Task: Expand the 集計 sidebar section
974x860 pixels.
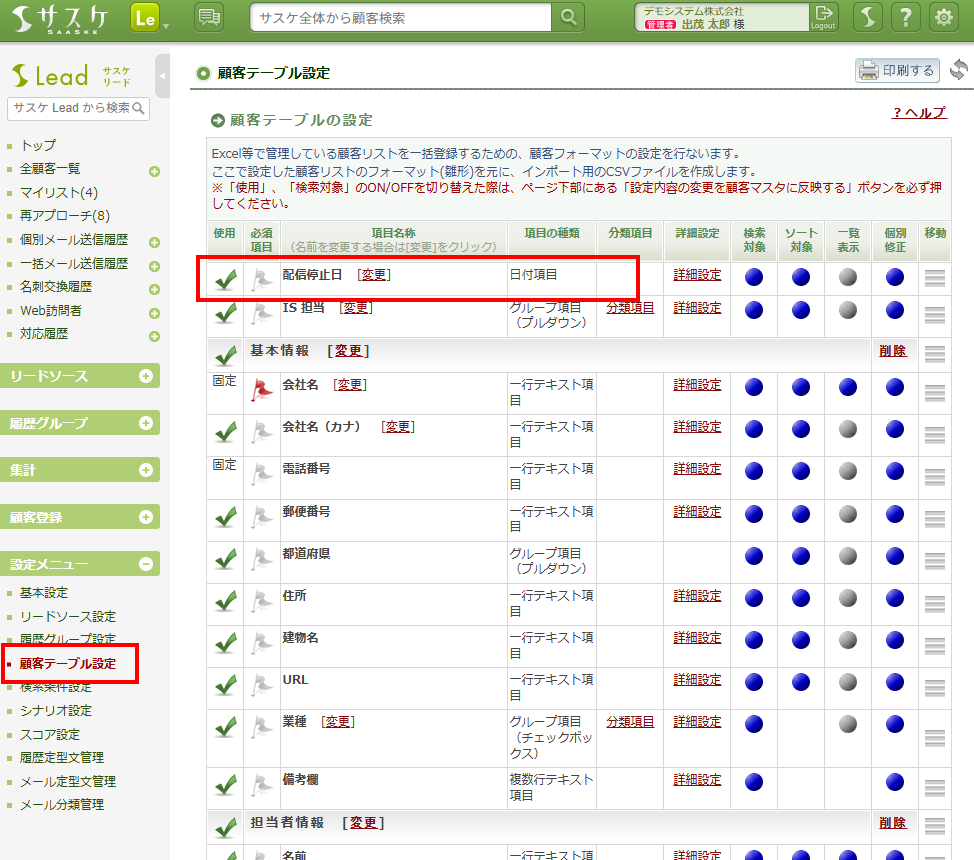Action: pyautogui.click(x=146, y=470)
